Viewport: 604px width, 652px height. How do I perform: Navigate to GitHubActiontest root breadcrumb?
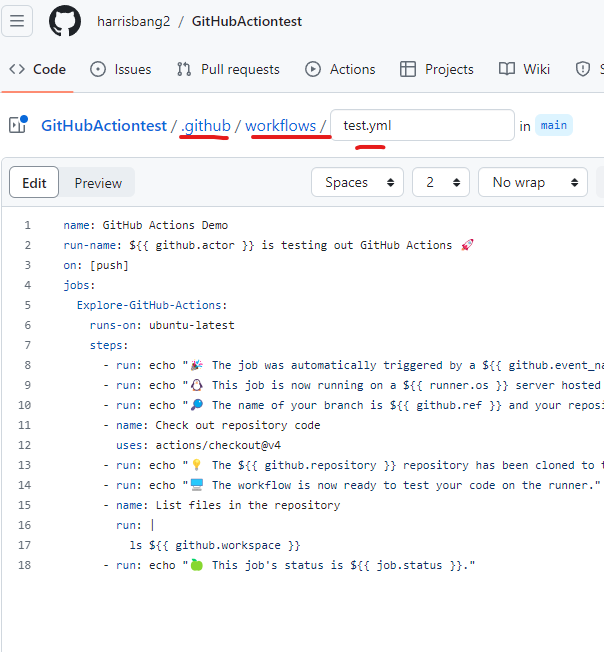[x=104, y=126]
